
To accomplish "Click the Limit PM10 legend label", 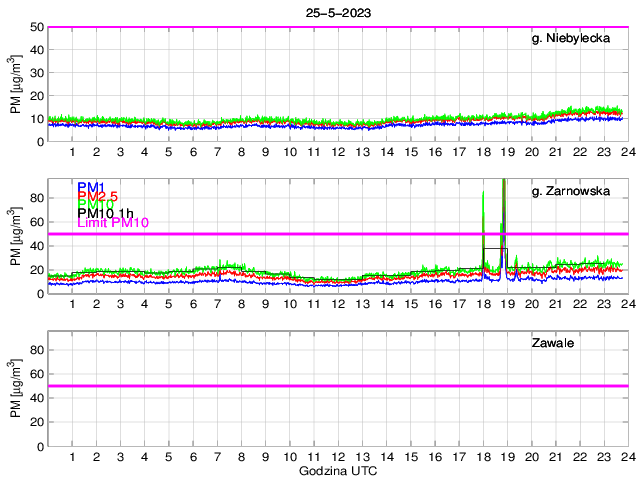I will 112,223.
